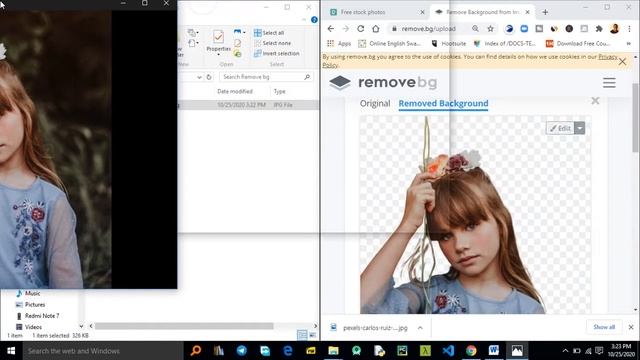Open dropdown arrow next to Edit
Screen dimensions: 640x360
coord(580,128)
